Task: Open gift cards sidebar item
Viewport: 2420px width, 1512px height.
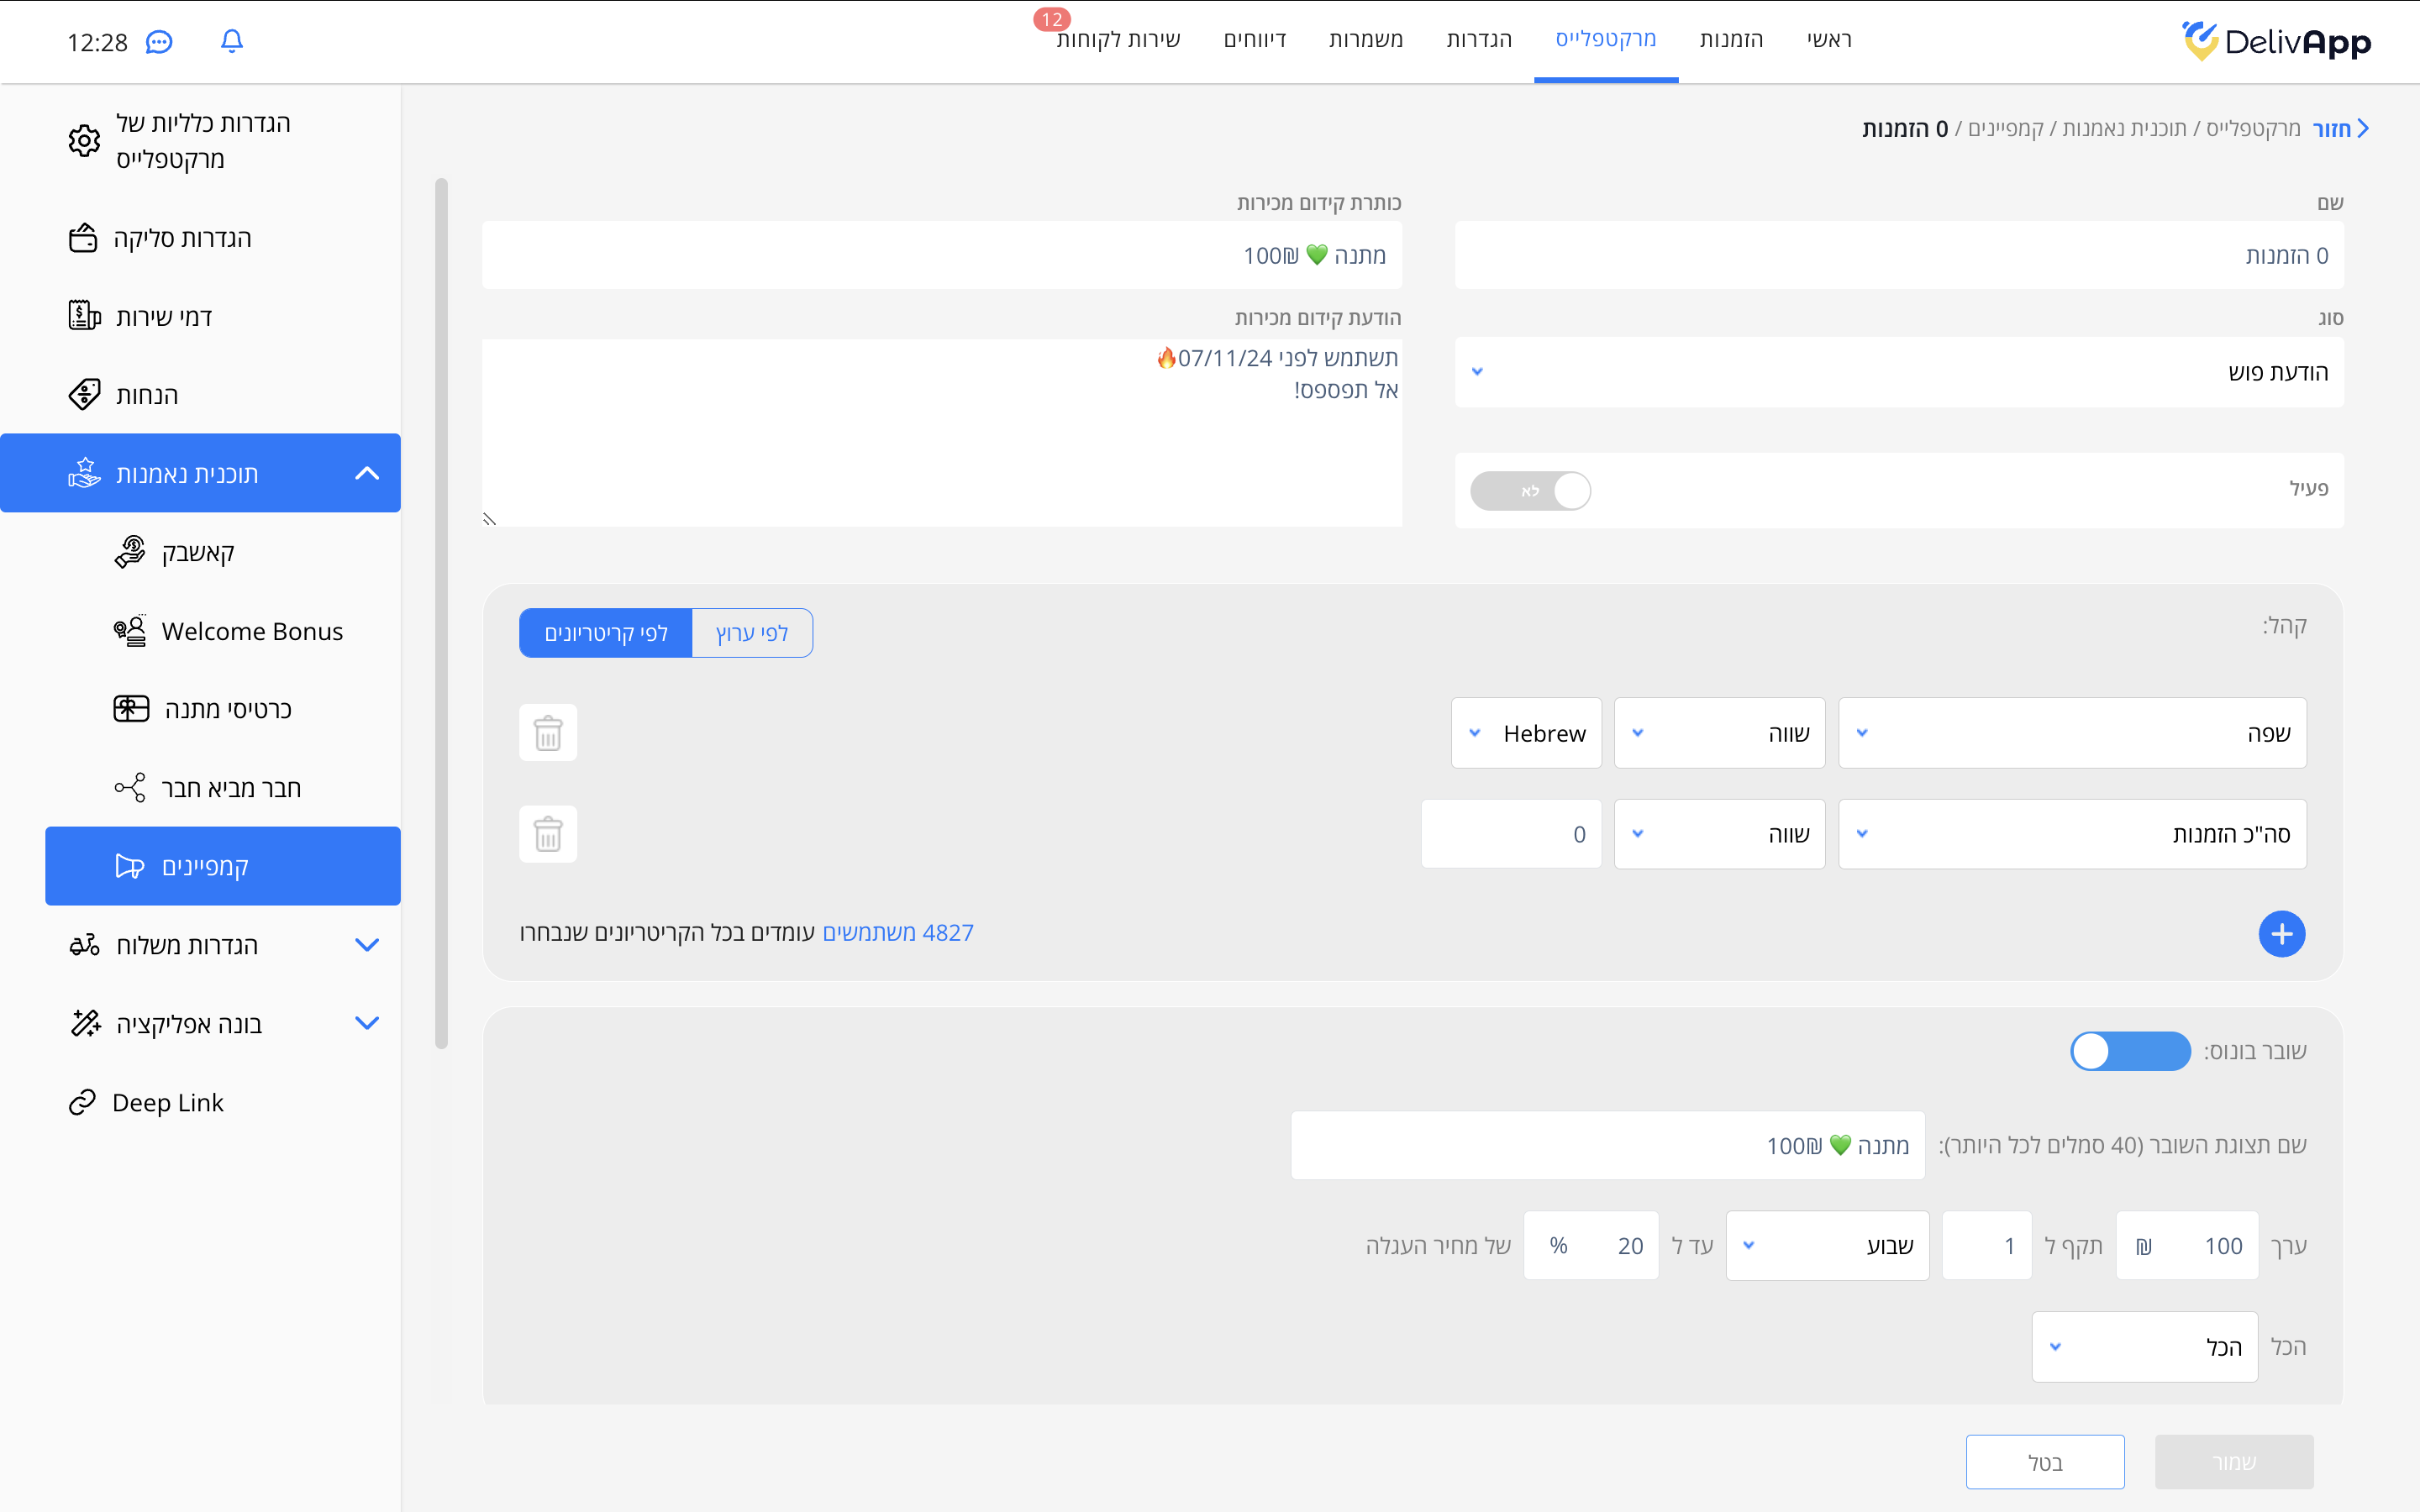Action: [x=227, y=709]
